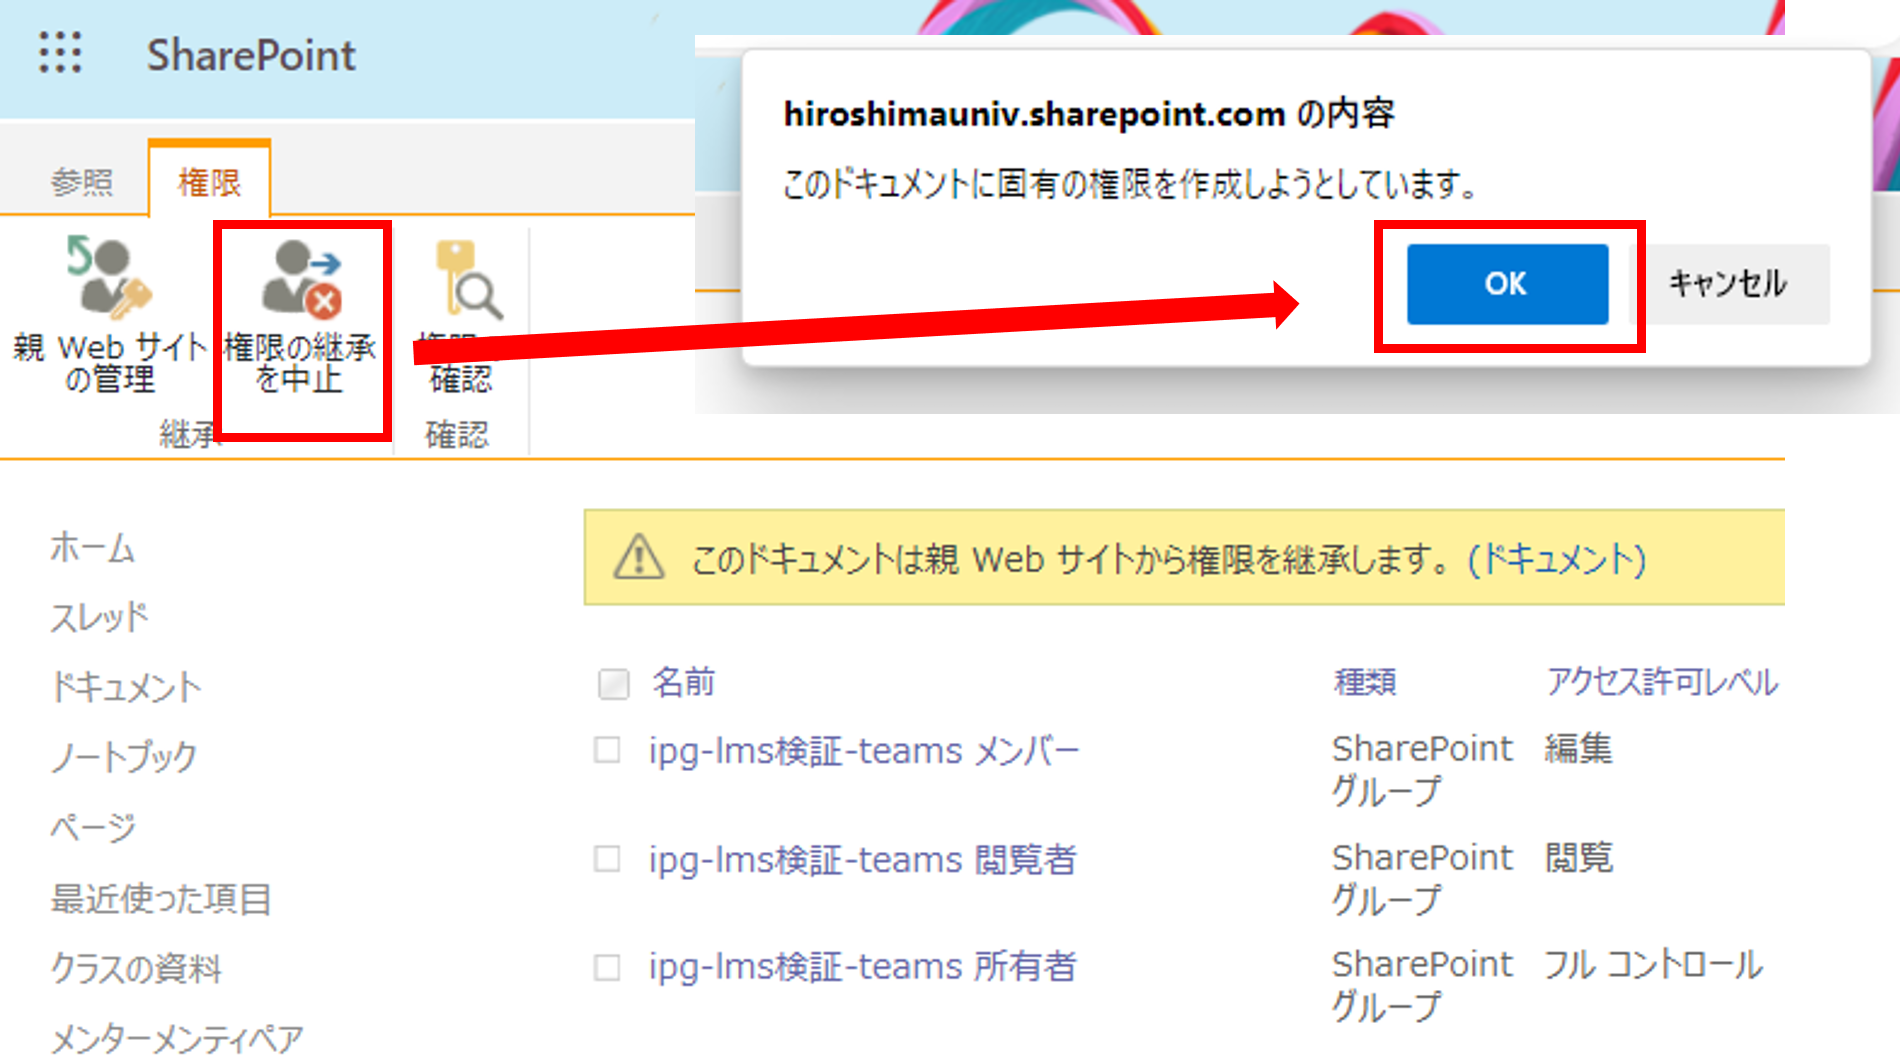This screenshot has height=1061, width=1900.
Task: Click the hiroshimauniv.sharepoint.com dialog title
Action: 1089,114
